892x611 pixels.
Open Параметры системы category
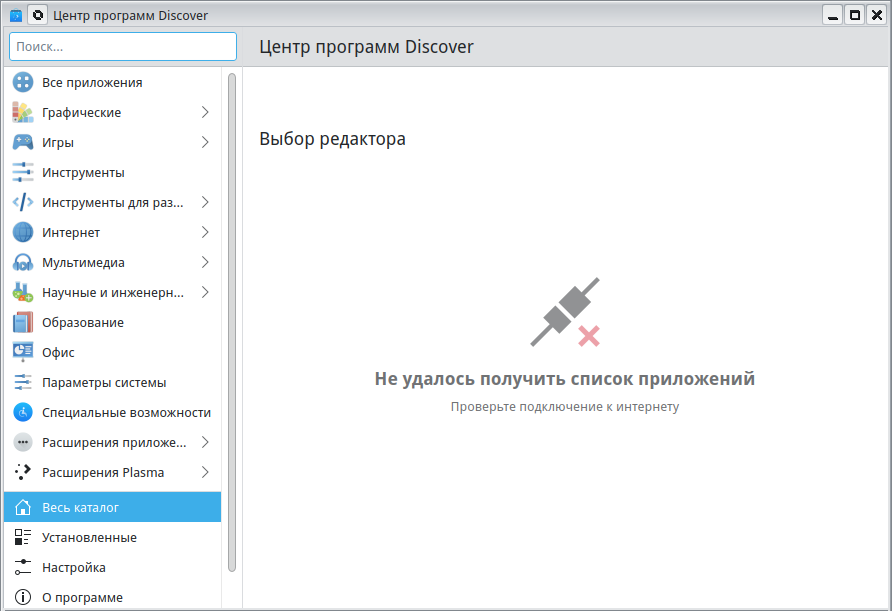click(x=113, y=382)
